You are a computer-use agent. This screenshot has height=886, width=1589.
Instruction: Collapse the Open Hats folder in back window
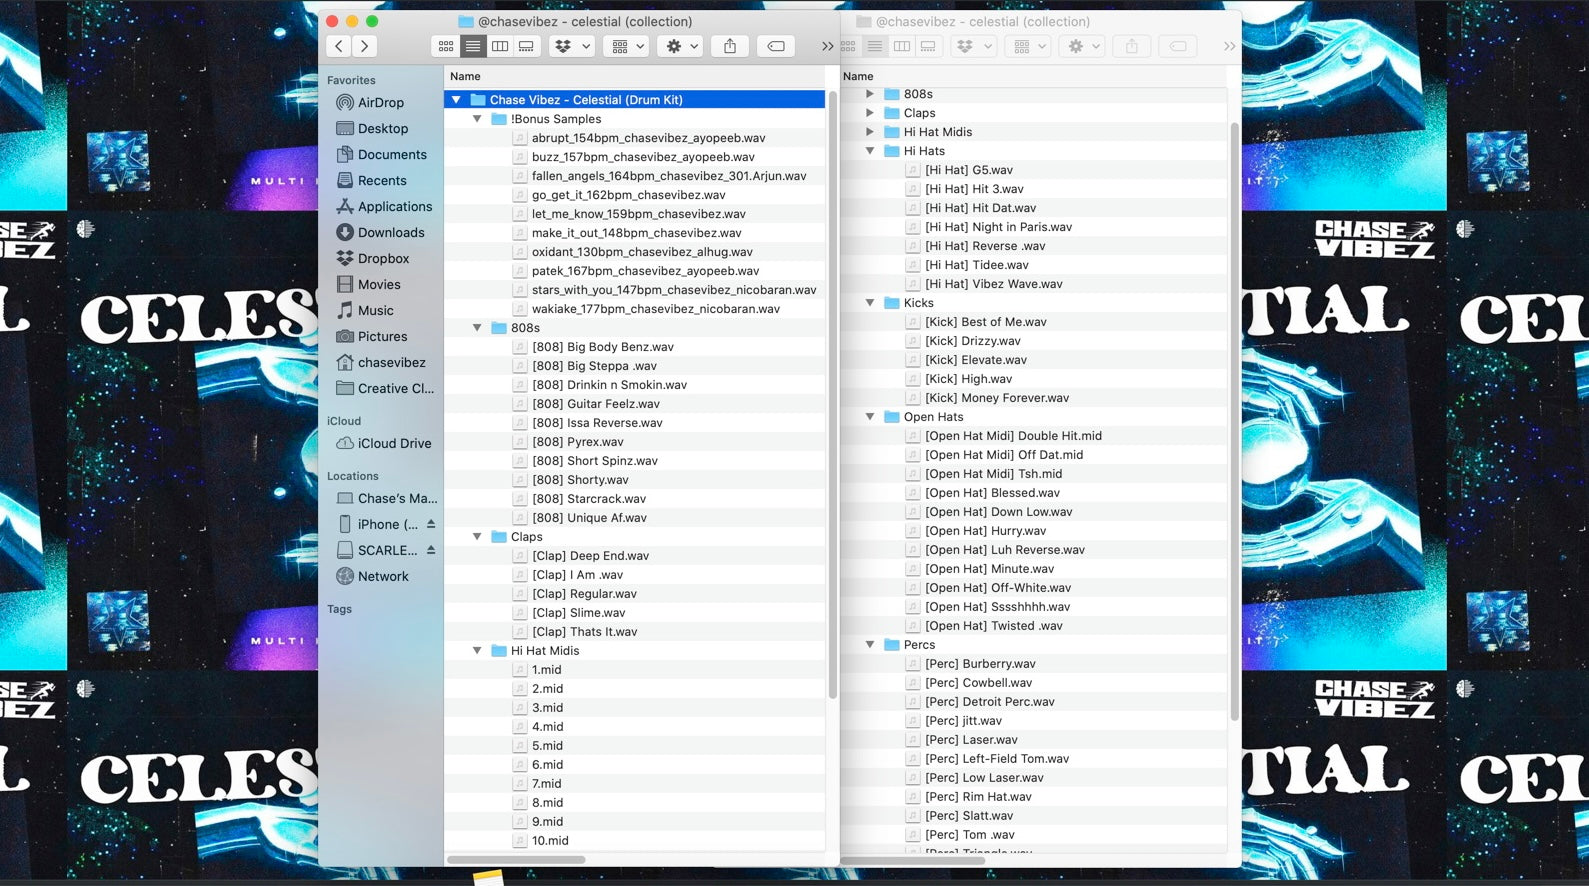point(870,417)
